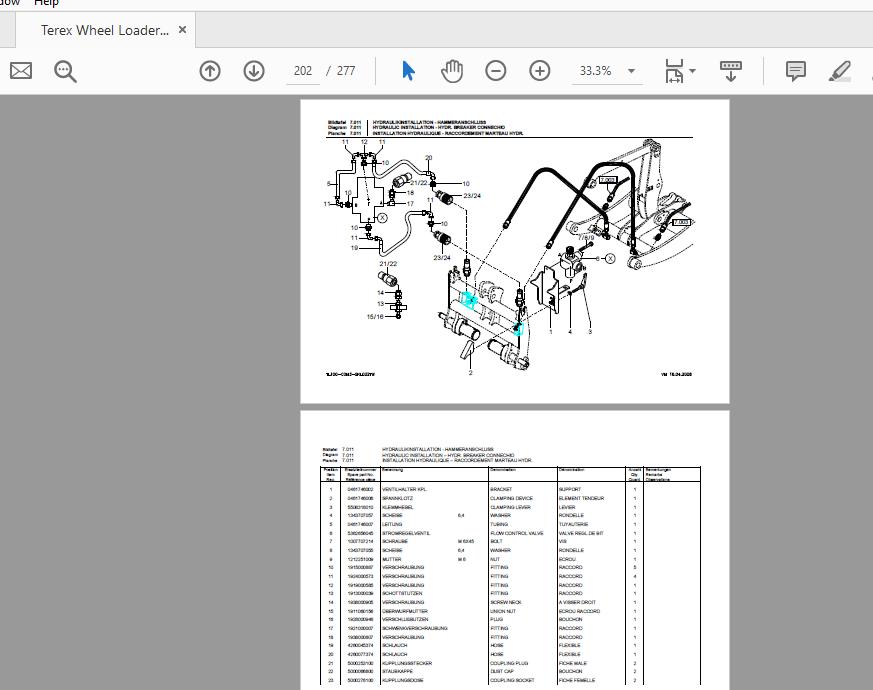Open the Help menu
873x690 pixels.
click(46, 4)
